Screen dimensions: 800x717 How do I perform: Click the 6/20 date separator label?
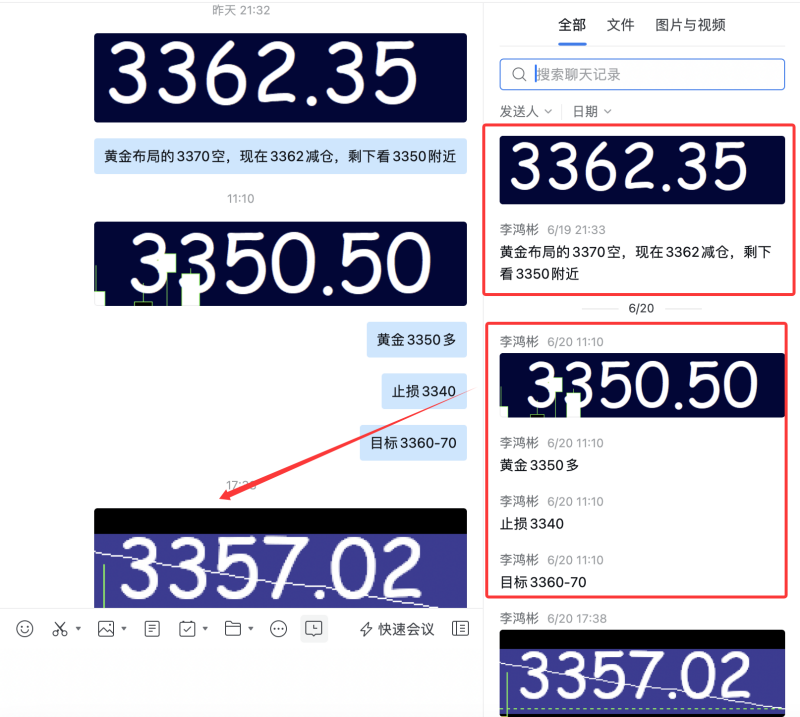click(641, 308)
